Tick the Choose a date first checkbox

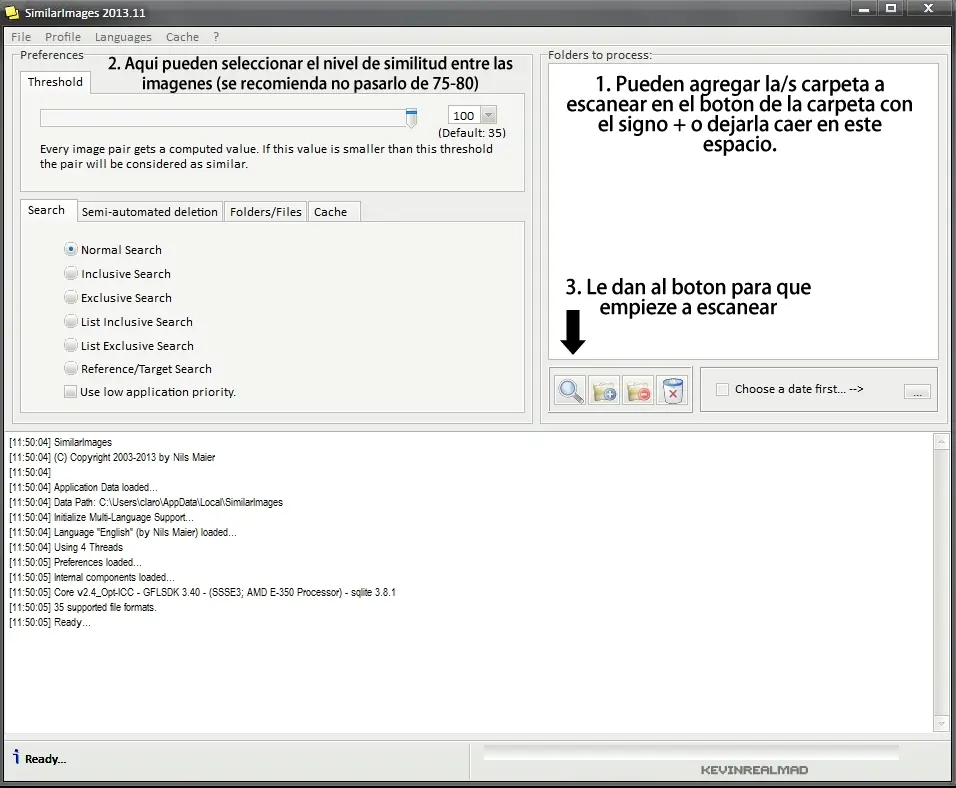[x=722, y=389]
